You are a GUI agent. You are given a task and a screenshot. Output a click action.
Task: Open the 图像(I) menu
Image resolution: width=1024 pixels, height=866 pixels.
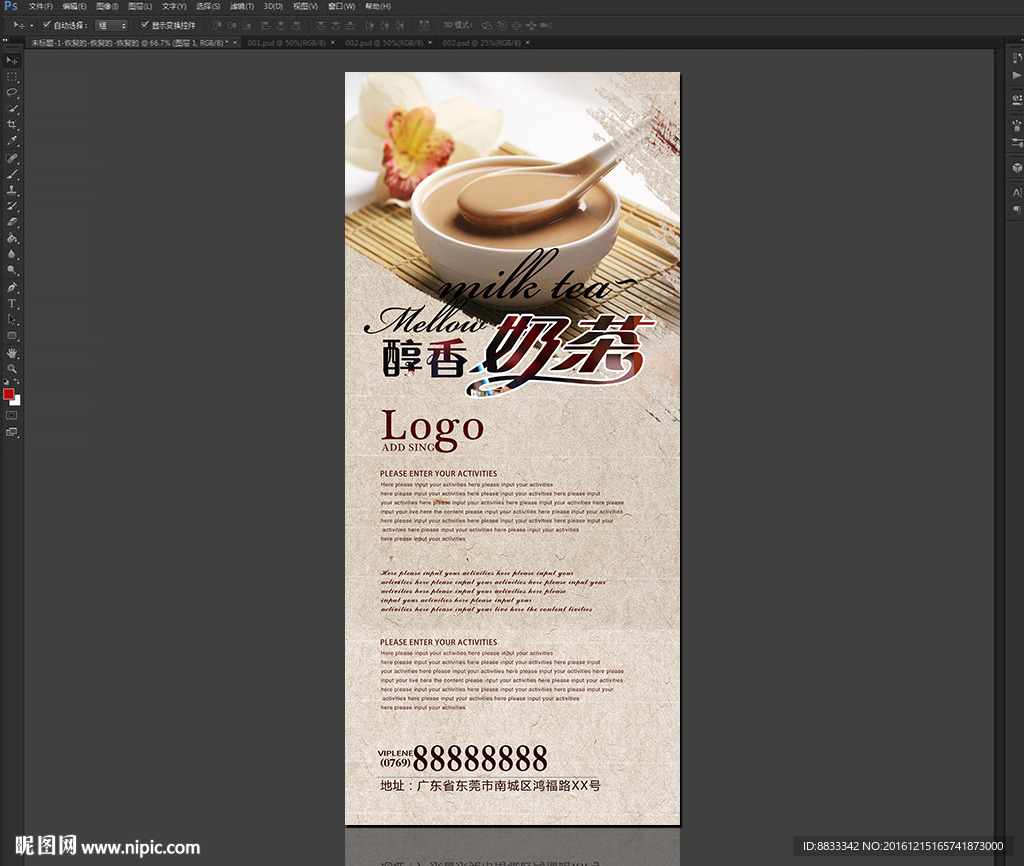coord(108,6)
